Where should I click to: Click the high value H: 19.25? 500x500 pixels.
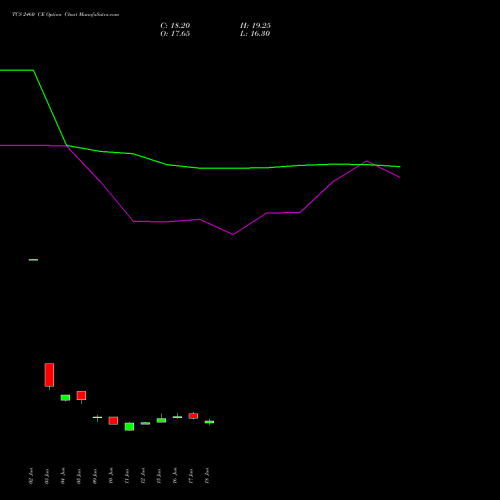[255, 26]
